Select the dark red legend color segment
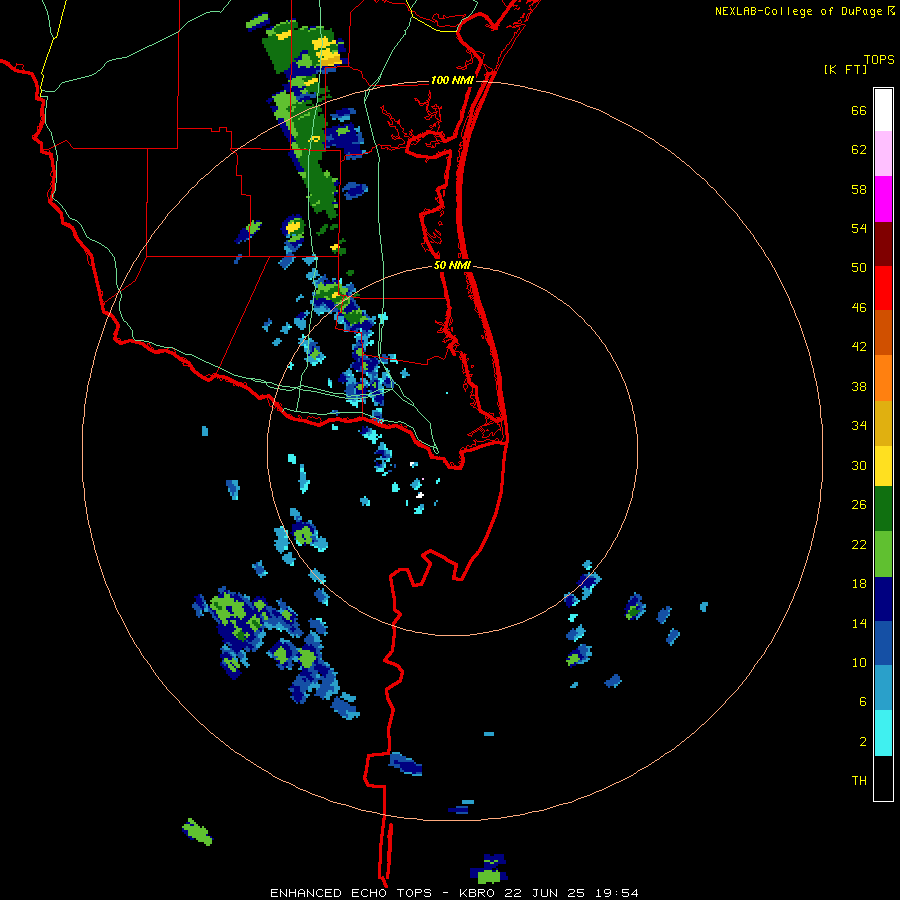 (x=883, y=244)
